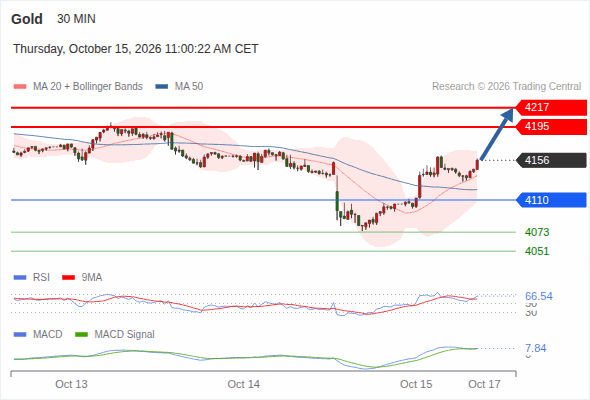Screen dimensions: 590x400
Task: Click the MACD legend blue swatch
Action: [x=20, y=334]
